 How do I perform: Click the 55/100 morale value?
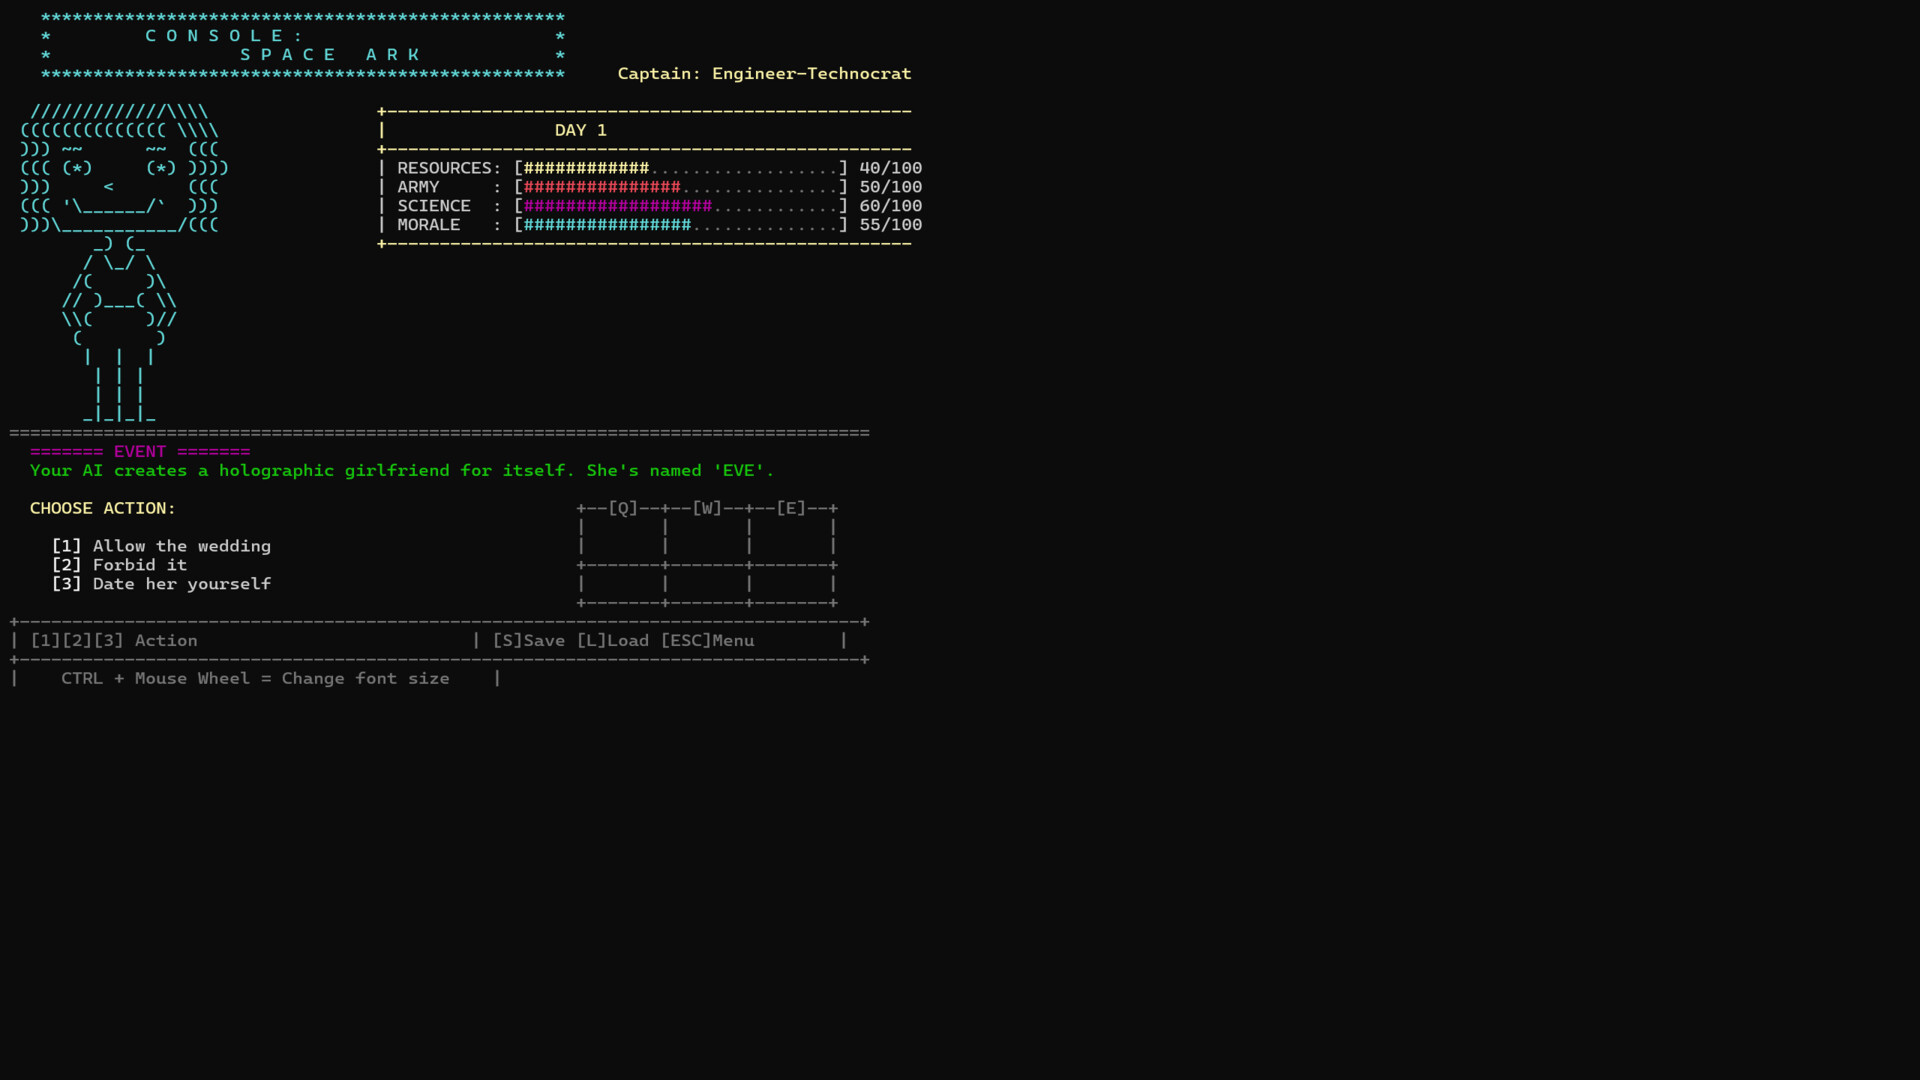[x=891, y=225]
